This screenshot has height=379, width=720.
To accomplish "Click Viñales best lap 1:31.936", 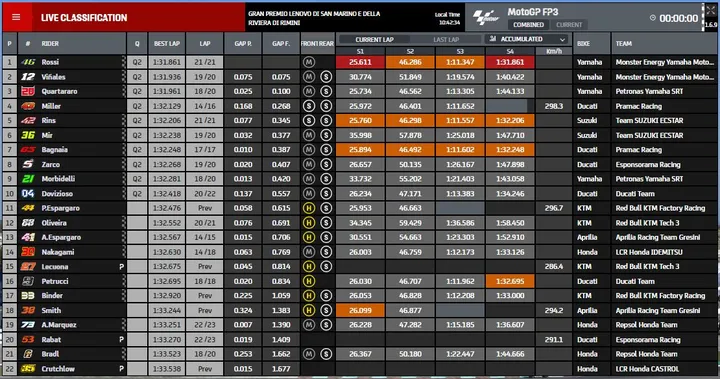I will (167, 77).
